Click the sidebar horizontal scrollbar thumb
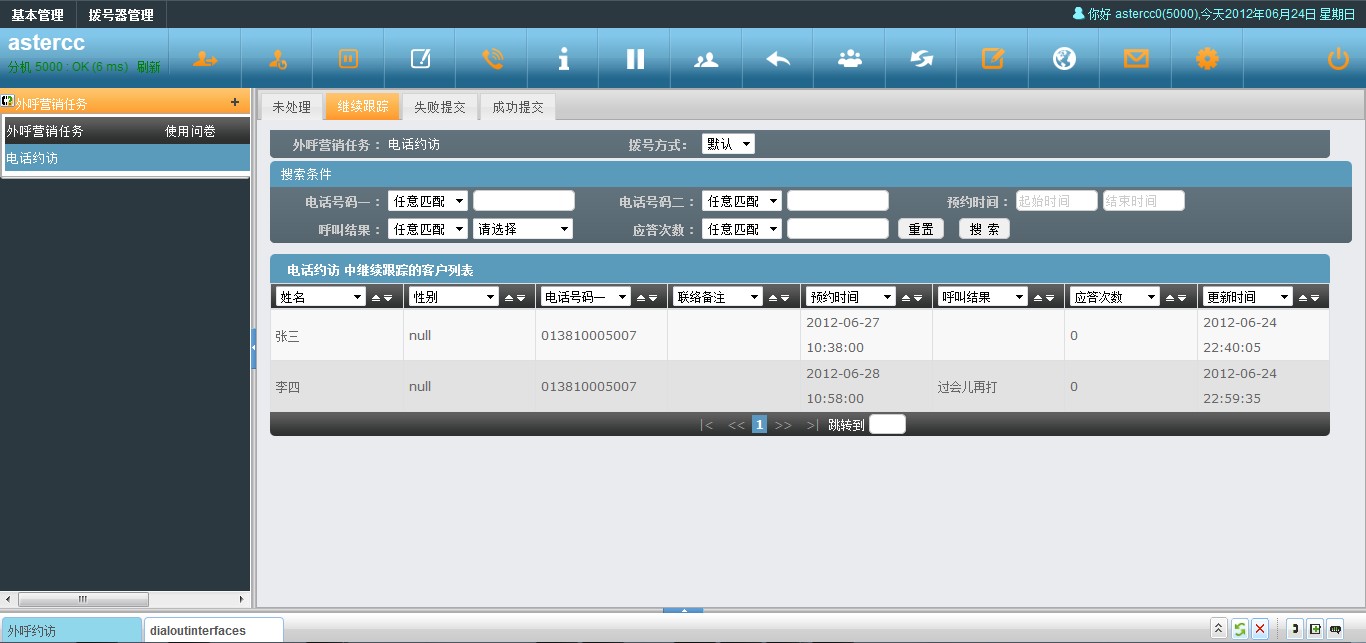Screen dimensions: 1366x643 [x=82, y=599]
